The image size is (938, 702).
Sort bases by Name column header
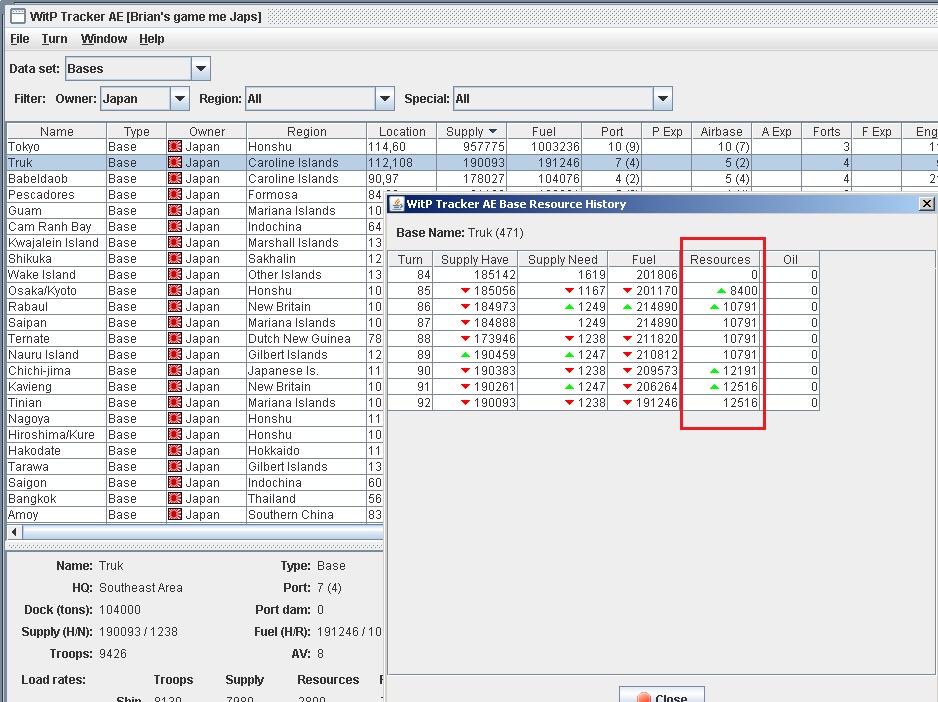[57, 132]
